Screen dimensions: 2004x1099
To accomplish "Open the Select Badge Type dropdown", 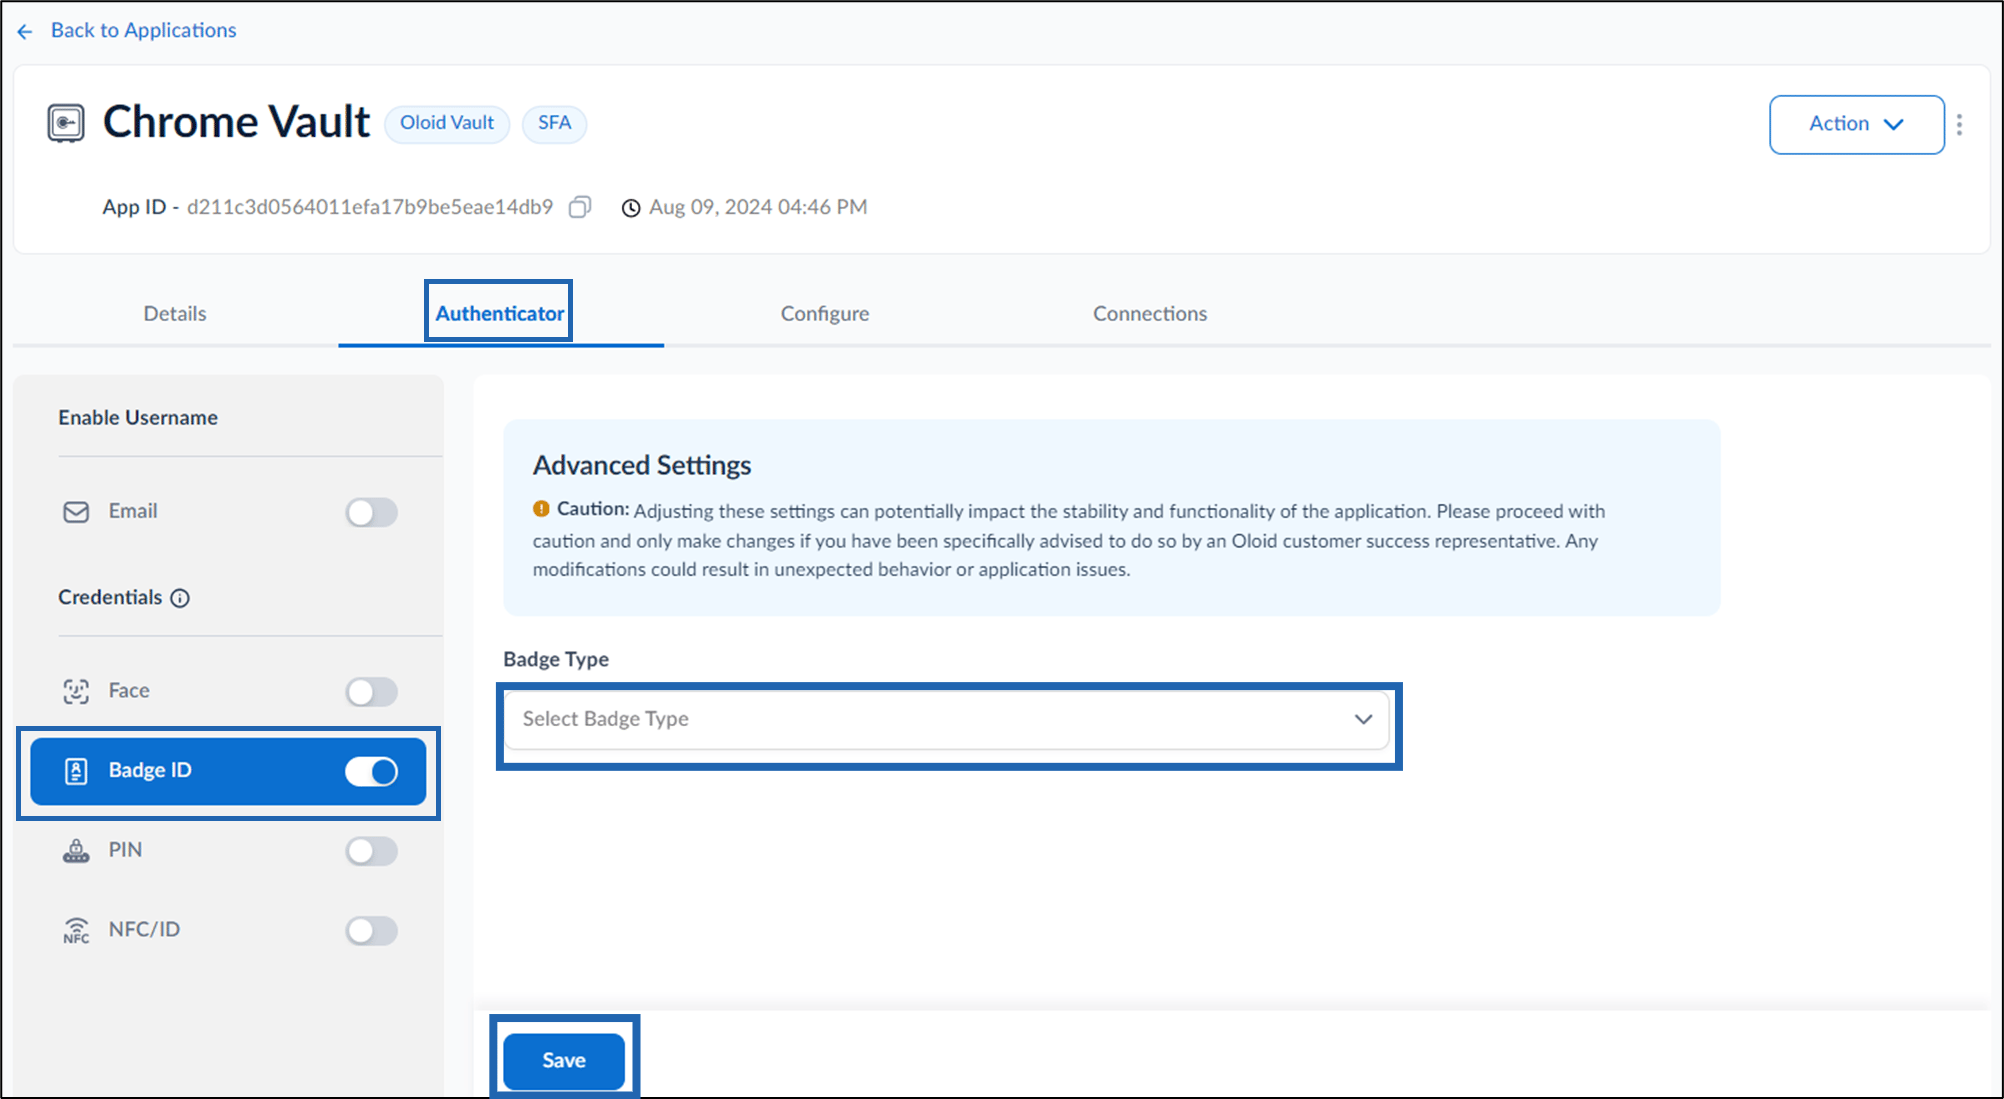I will click(946, 719).
